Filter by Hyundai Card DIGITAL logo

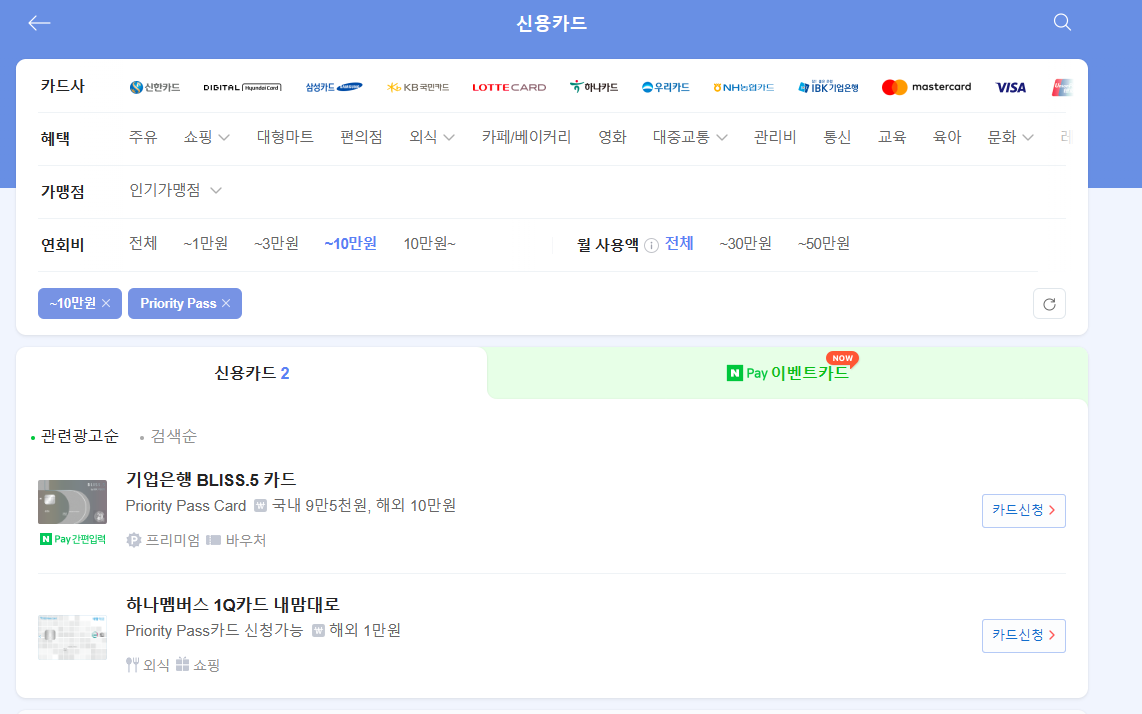pyautogui.click(x=243, y=87)
